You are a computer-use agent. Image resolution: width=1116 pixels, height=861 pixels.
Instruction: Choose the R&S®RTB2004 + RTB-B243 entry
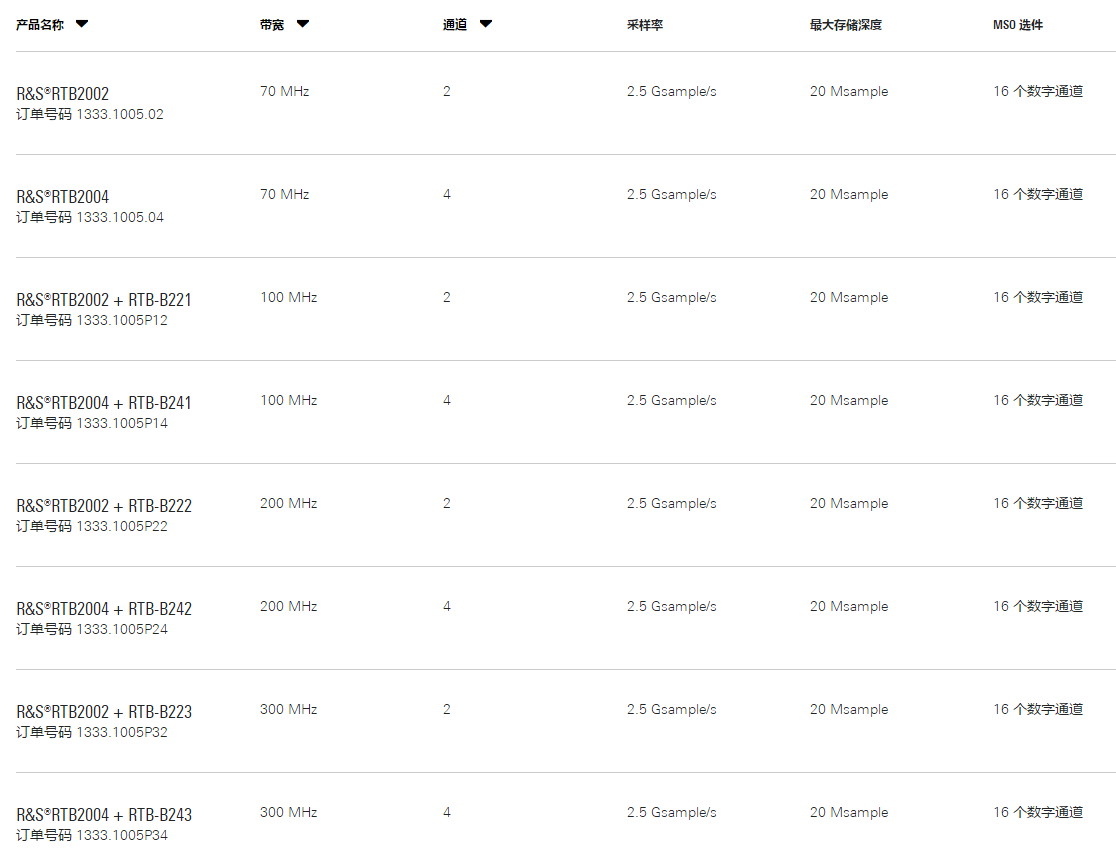click(104, 815)
